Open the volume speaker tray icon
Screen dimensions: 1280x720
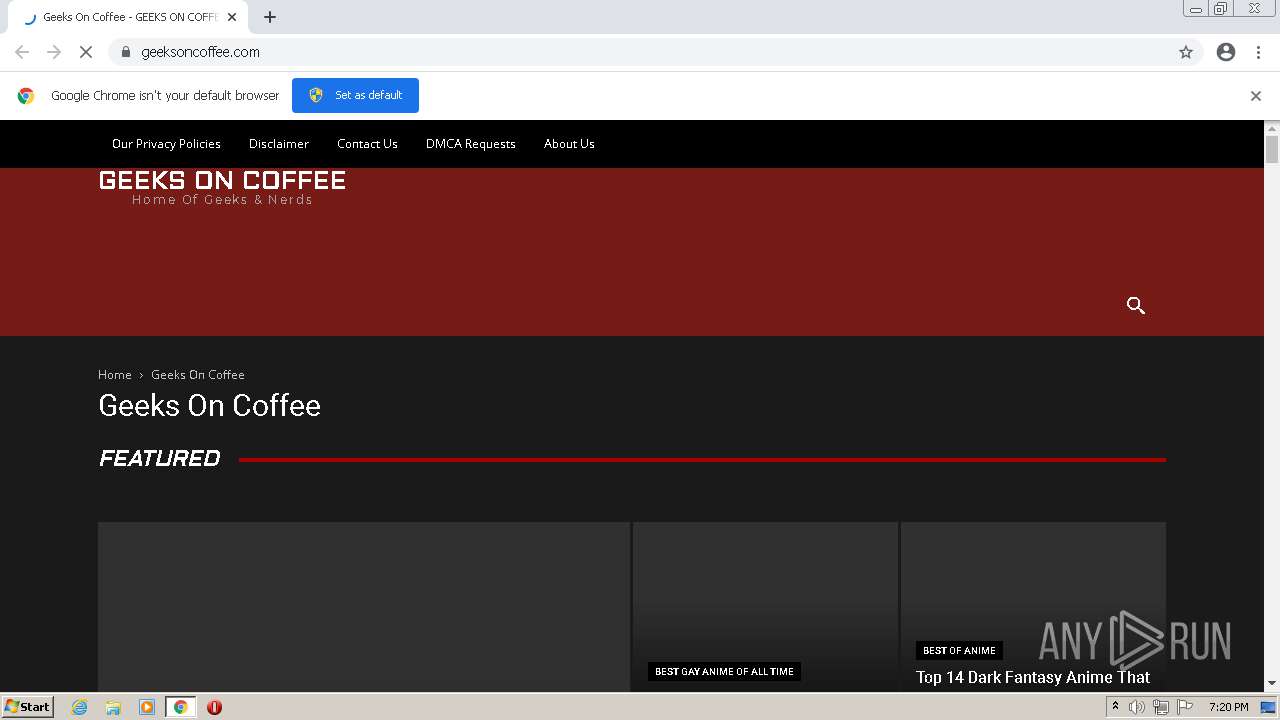[1137, 707]
